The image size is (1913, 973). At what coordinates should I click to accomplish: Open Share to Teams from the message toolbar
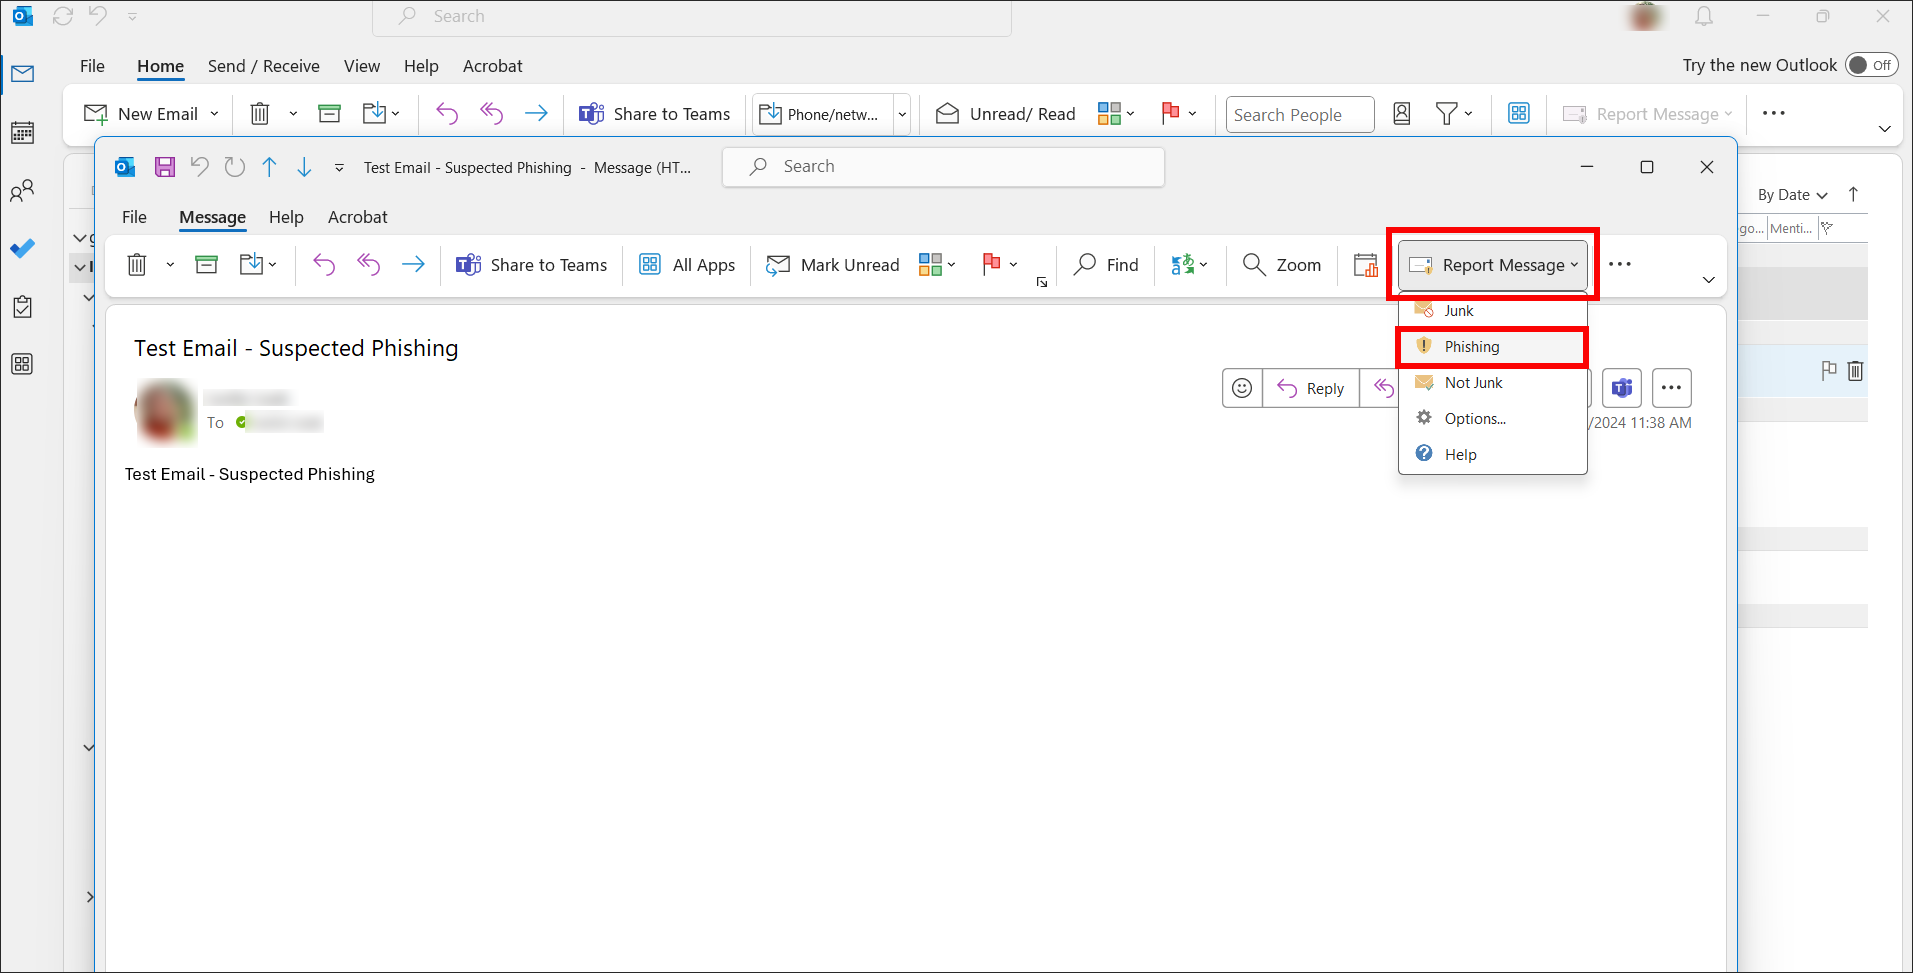tap(531, 264)
